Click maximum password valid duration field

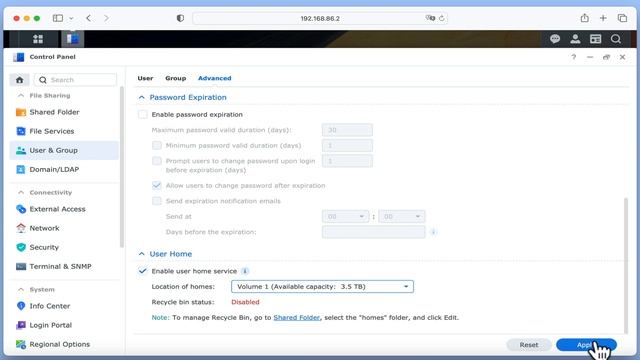tap(347, 130)
